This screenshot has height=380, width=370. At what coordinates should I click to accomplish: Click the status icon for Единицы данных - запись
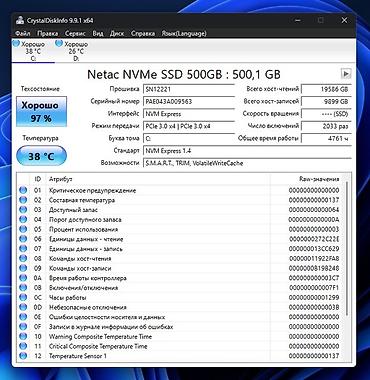(x=23, y=249)
